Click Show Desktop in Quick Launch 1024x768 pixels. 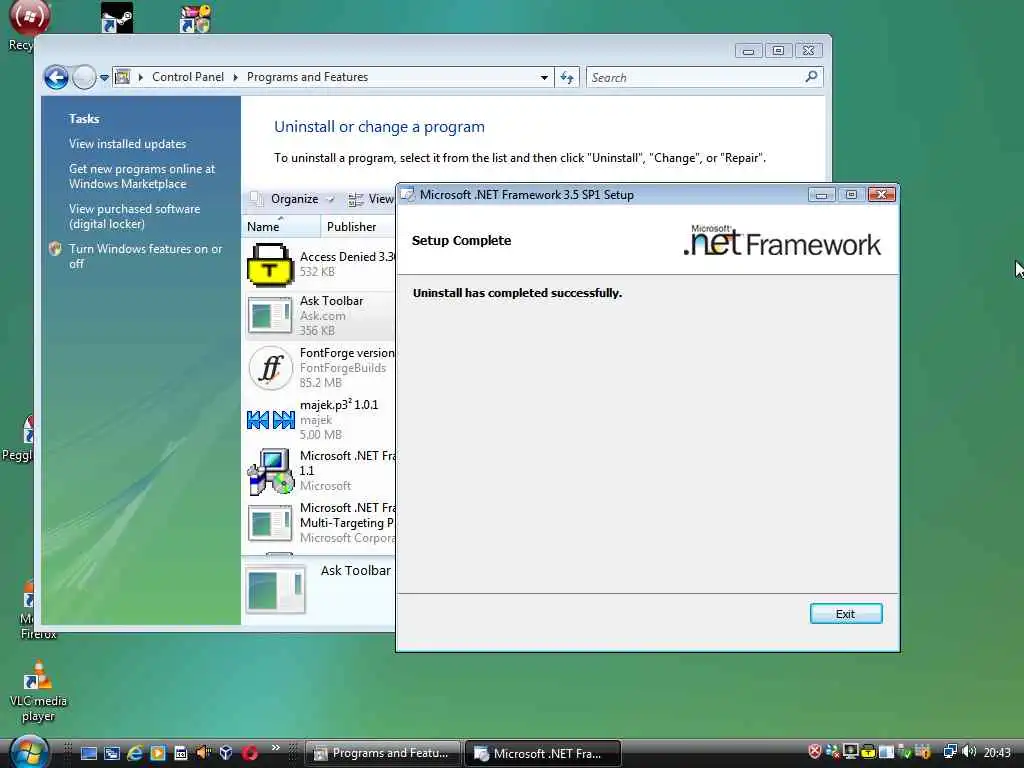coord(89,753)
